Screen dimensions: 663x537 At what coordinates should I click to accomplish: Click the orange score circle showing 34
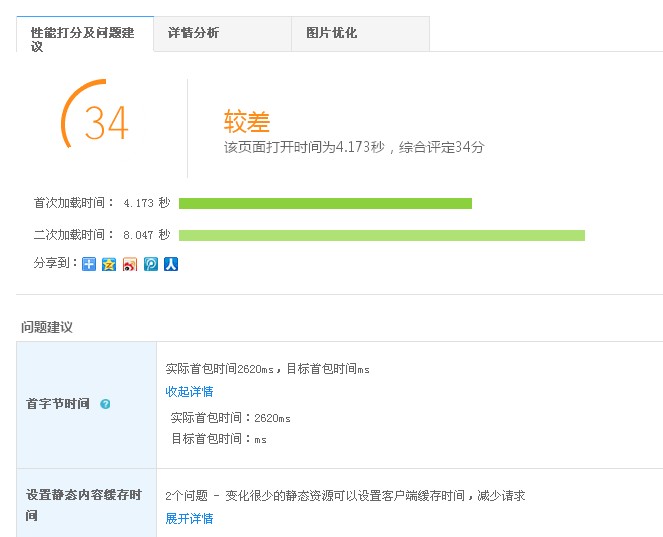[x=97, y=123]
